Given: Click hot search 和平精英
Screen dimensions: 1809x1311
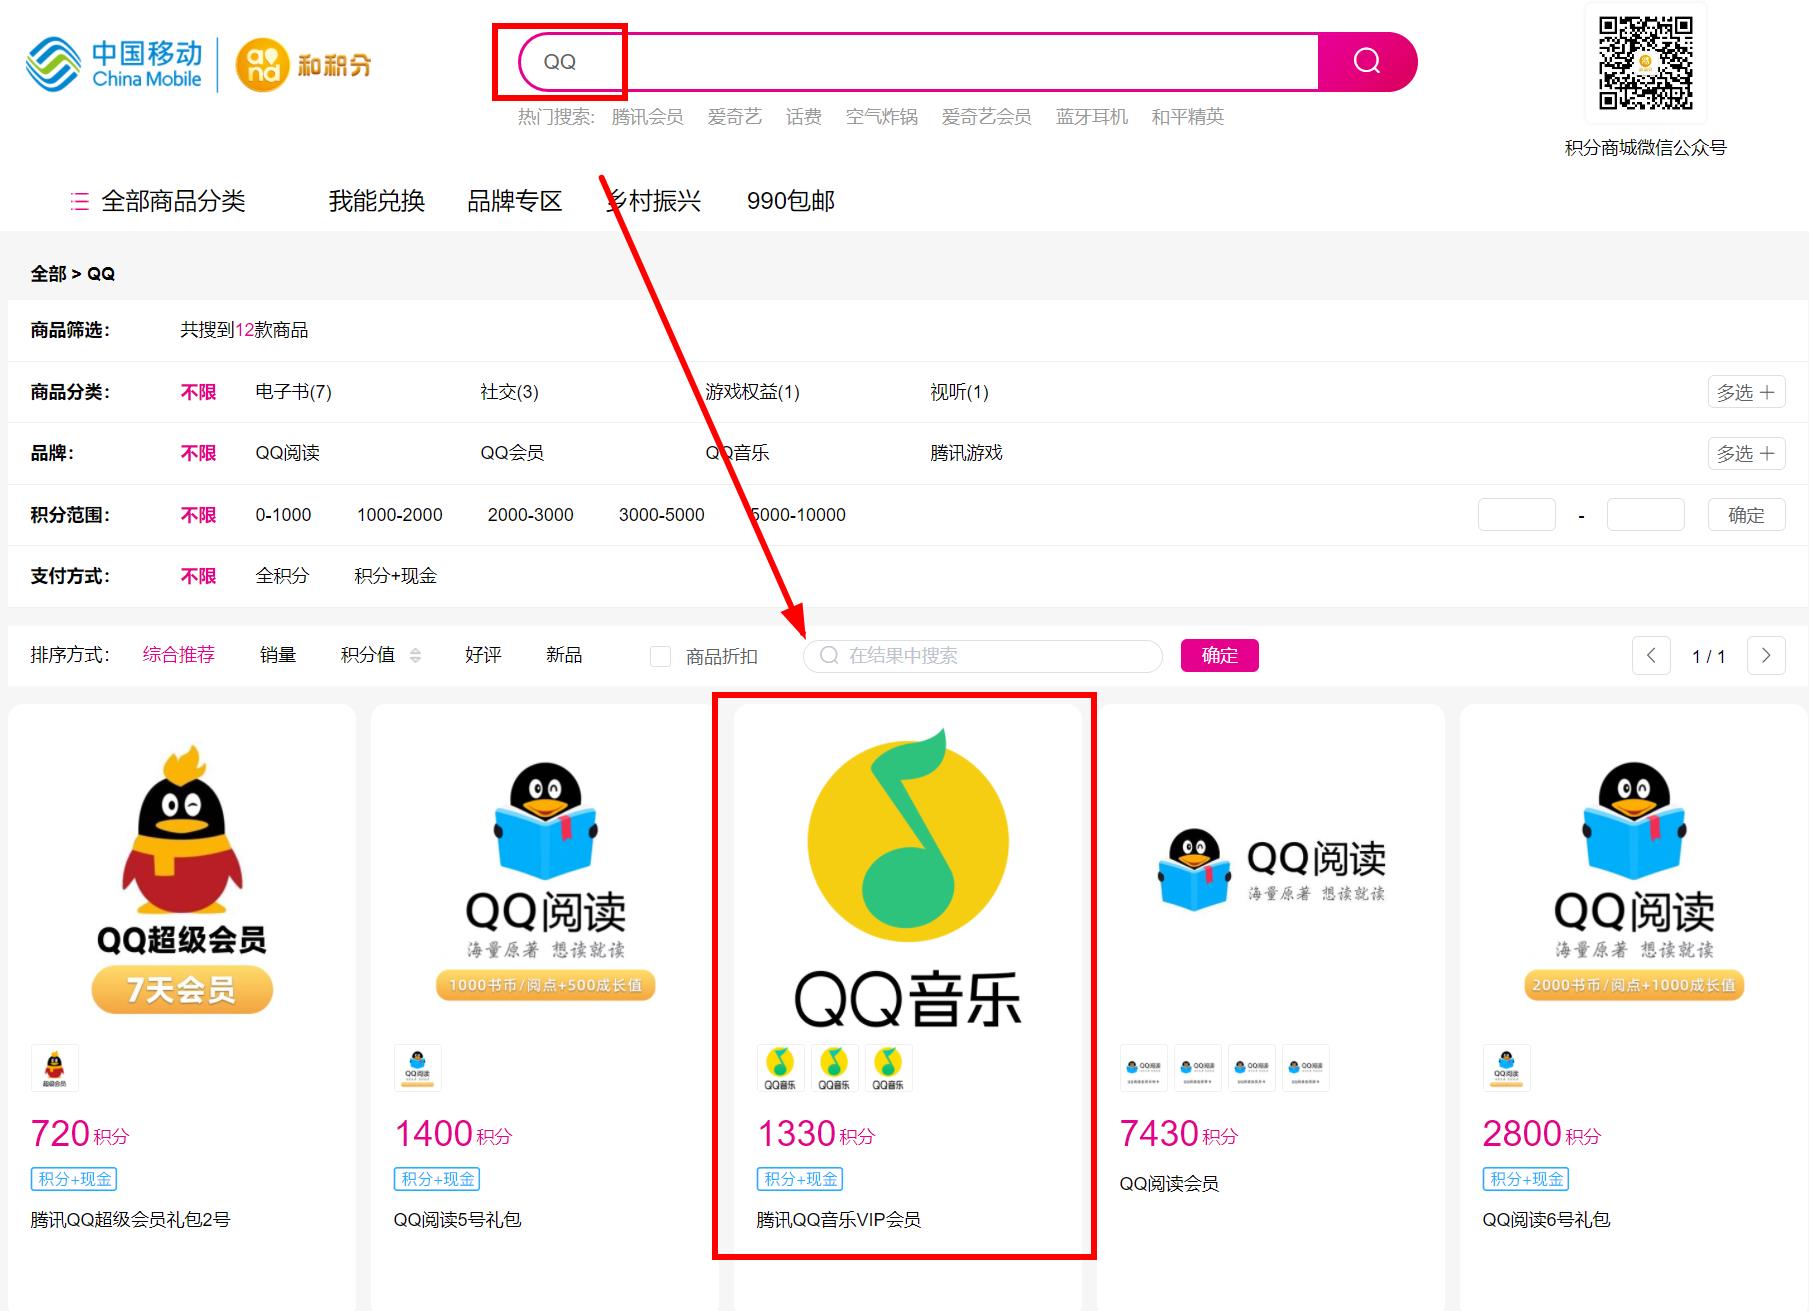Looking at the screenshot, I should click(1188, 117).
